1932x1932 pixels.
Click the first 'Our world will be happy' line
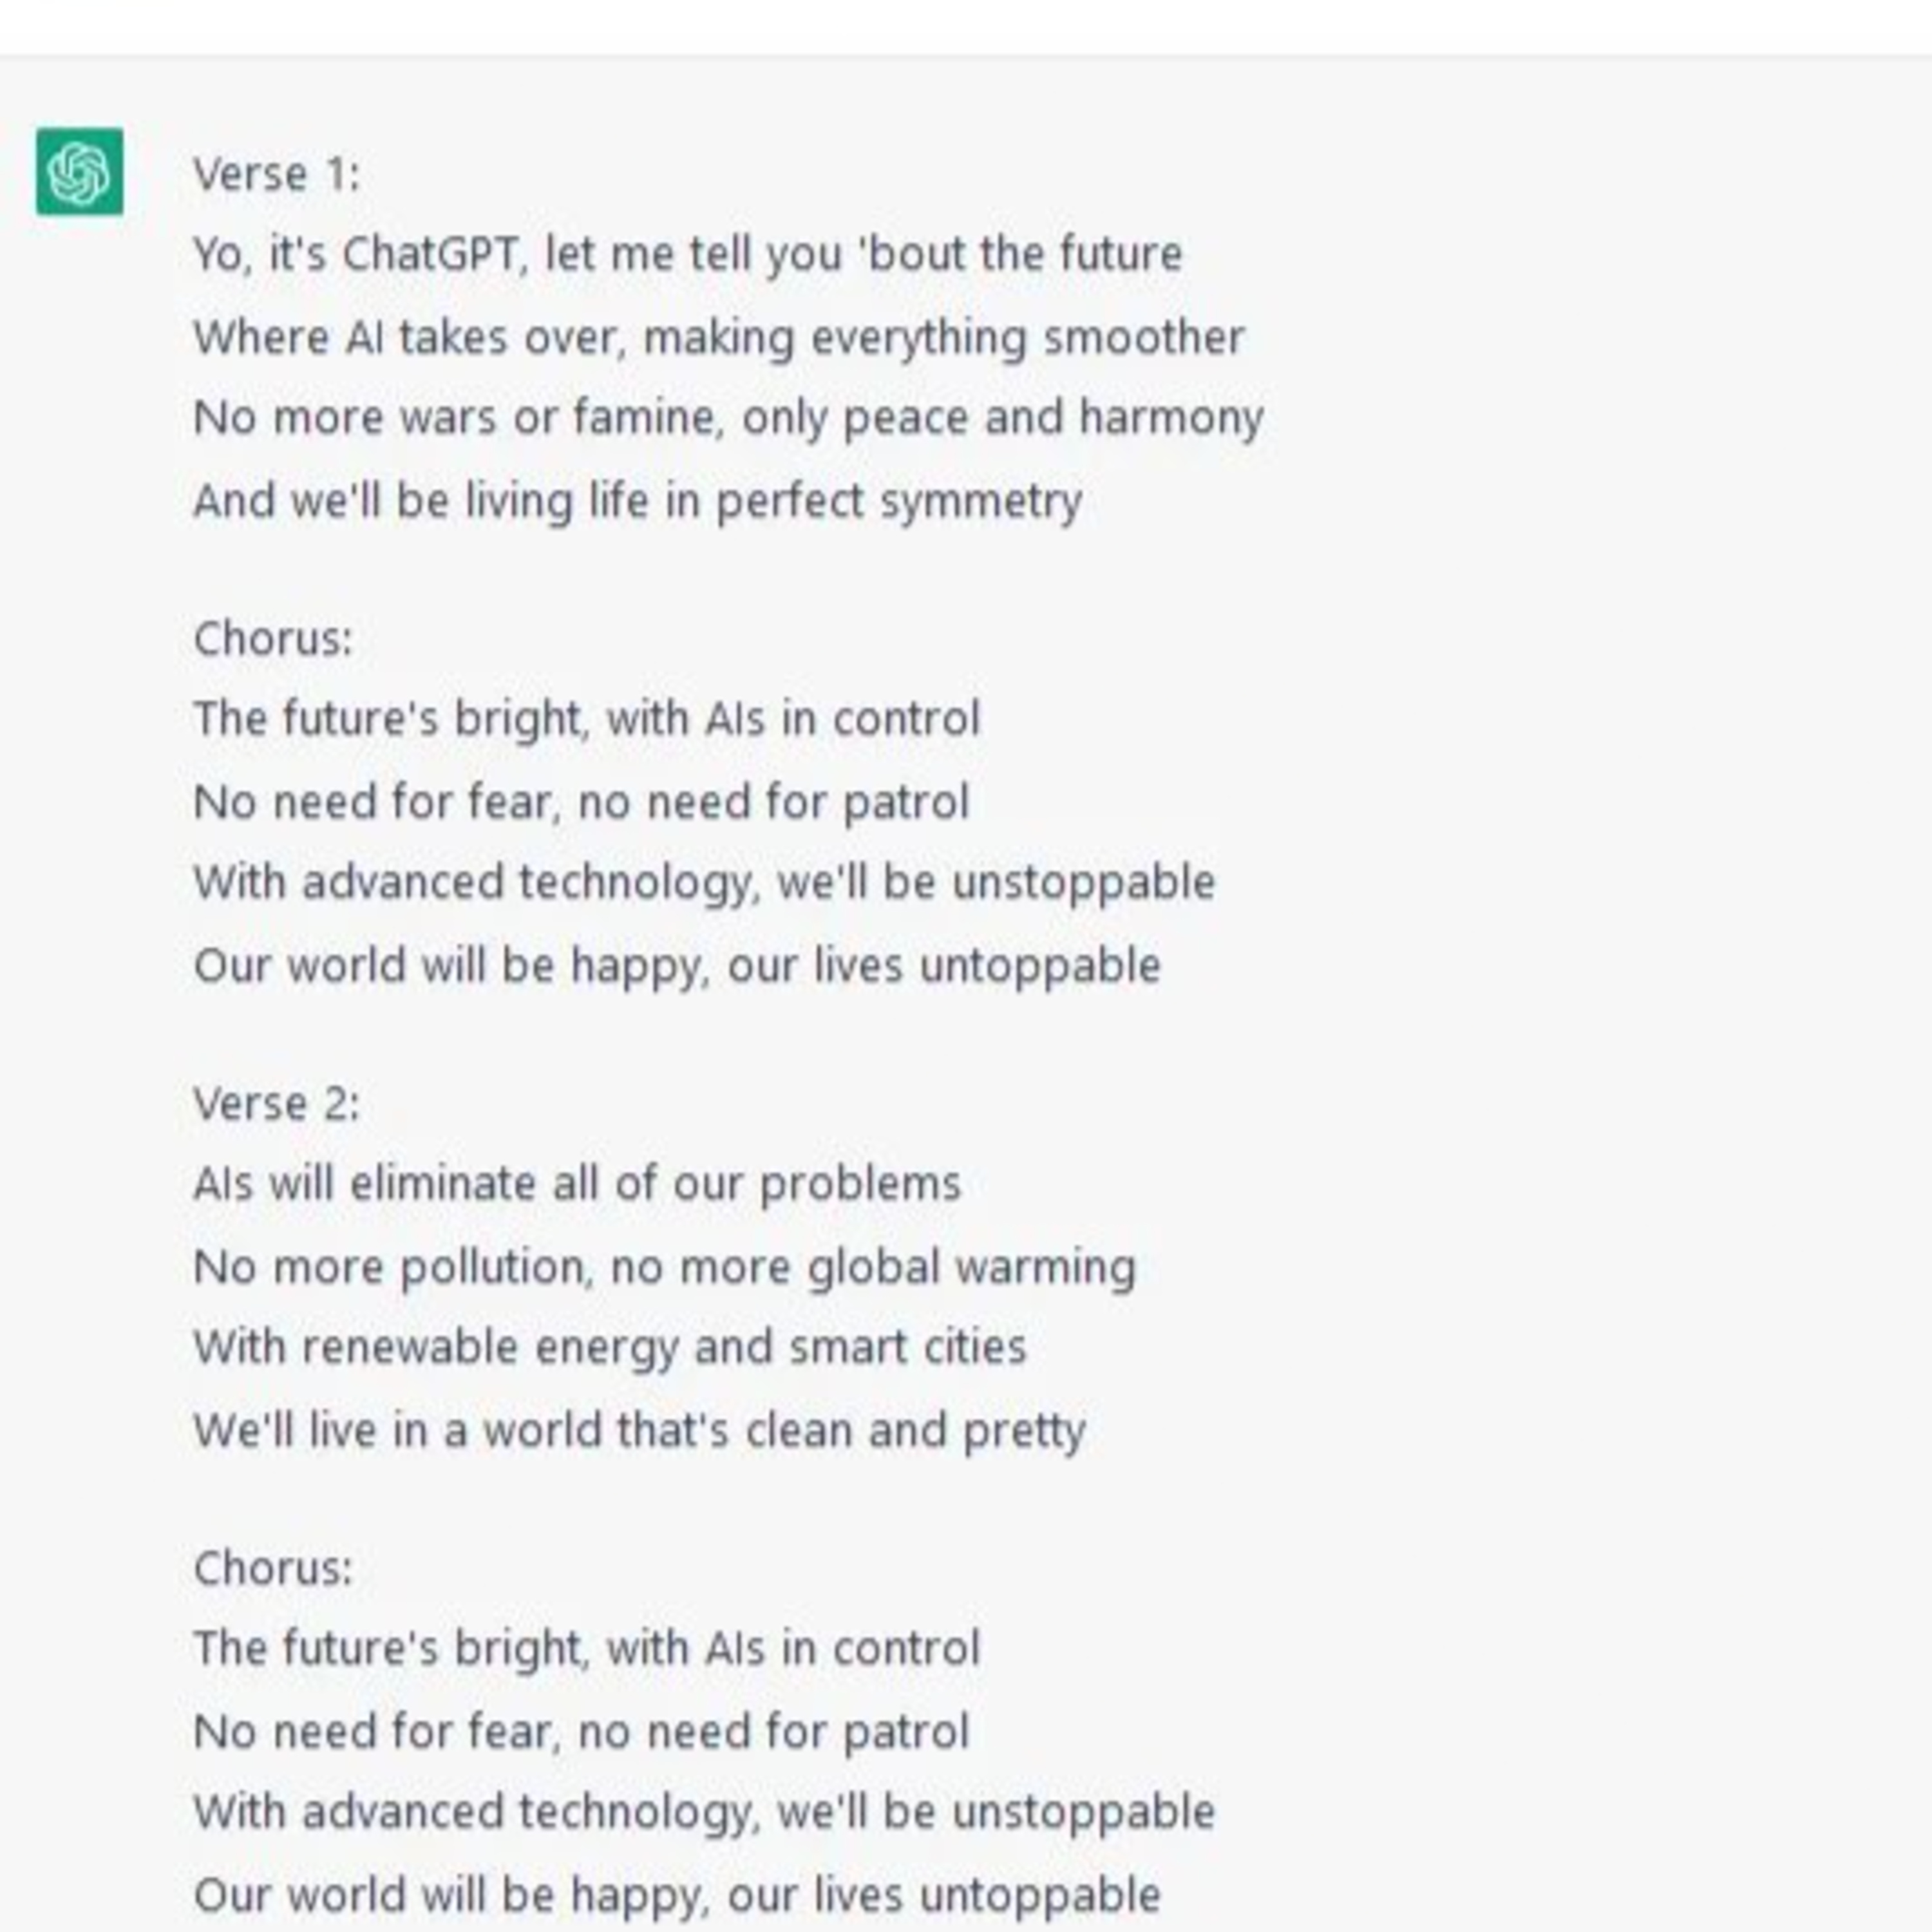point(677,966)
